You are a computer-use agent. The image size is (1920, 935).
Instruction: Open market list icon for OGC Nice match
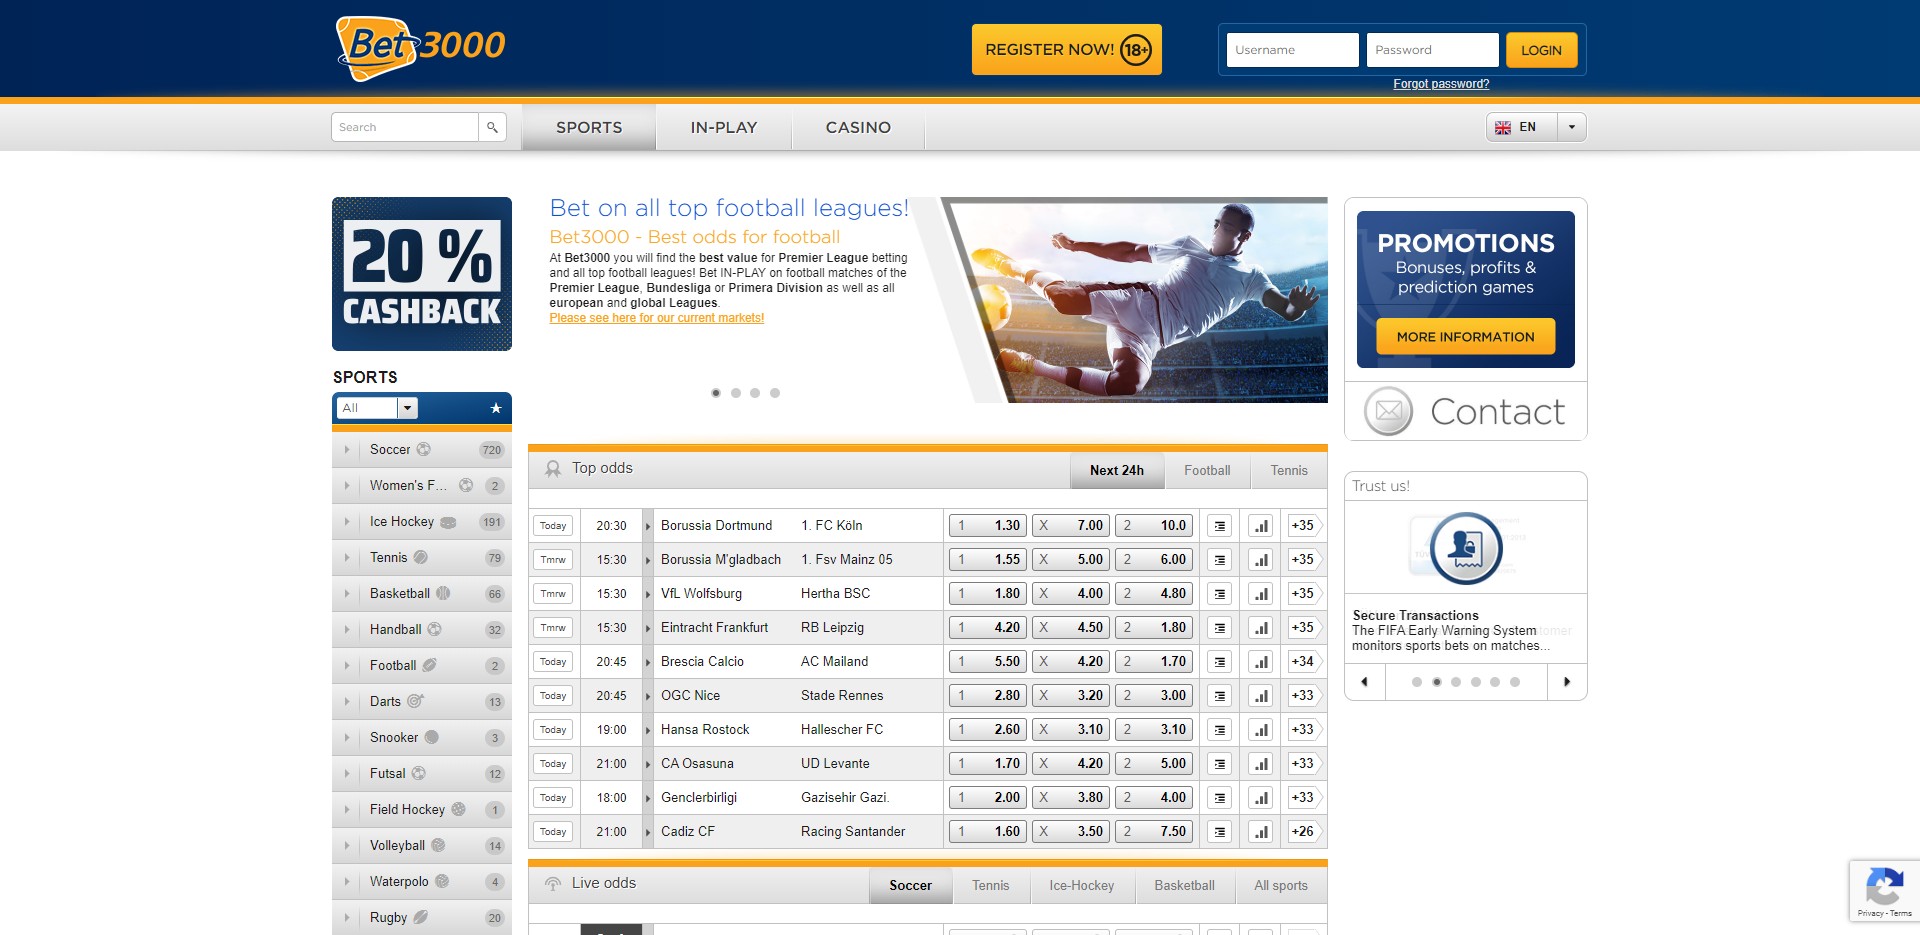pos(1219,696)
